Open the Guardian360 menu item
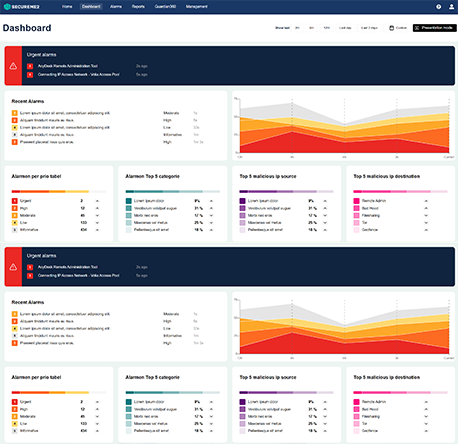This screenshot has height=444, width=458. (x=165, y=7)
